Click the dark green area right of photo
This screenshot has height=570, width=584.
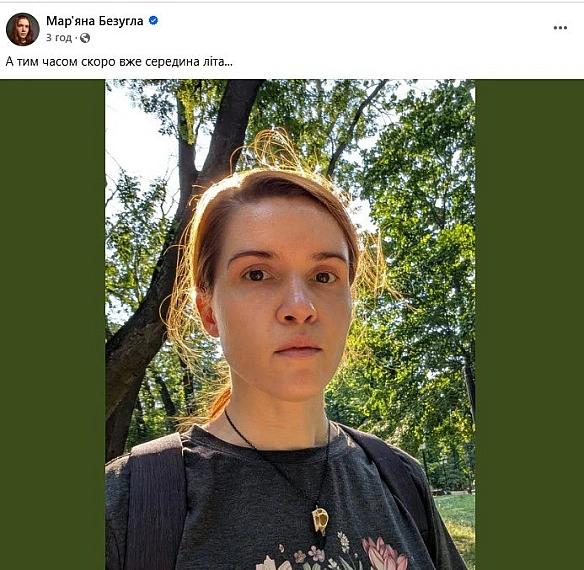click(x=529, y=324)
